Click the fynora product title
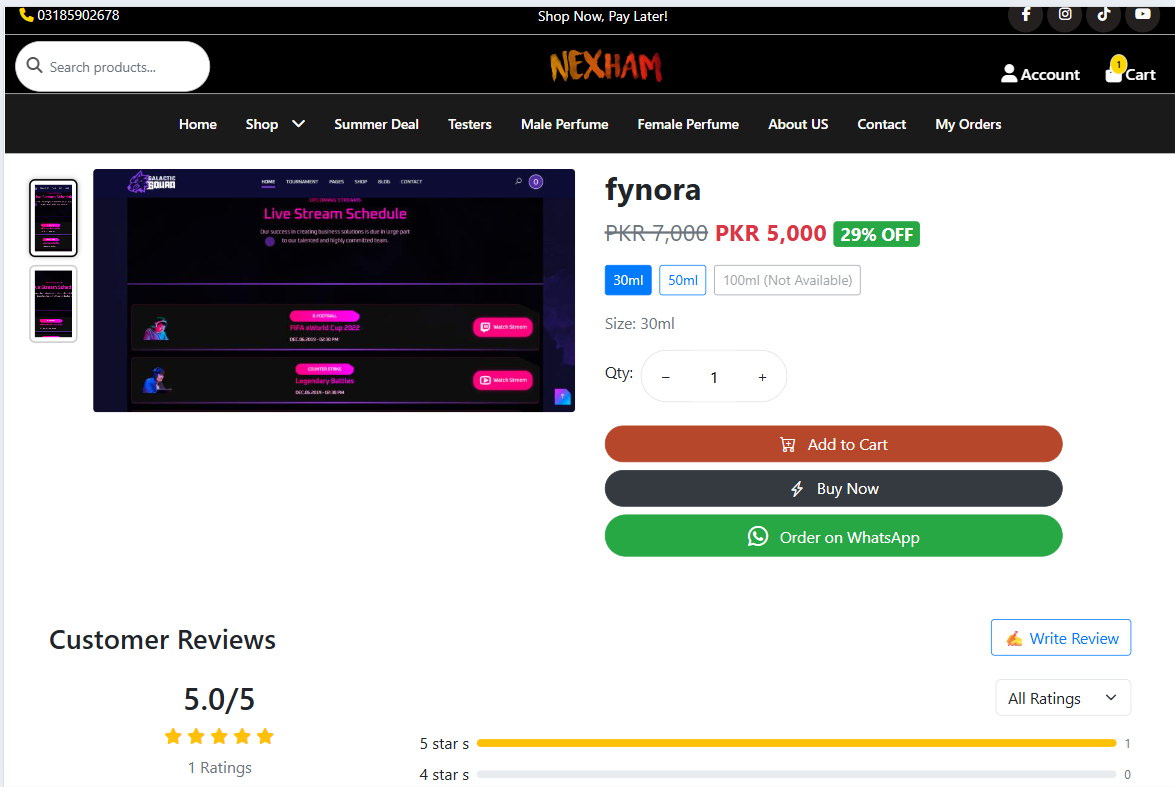Viewport: 1175px width, 787px height. 653,190
